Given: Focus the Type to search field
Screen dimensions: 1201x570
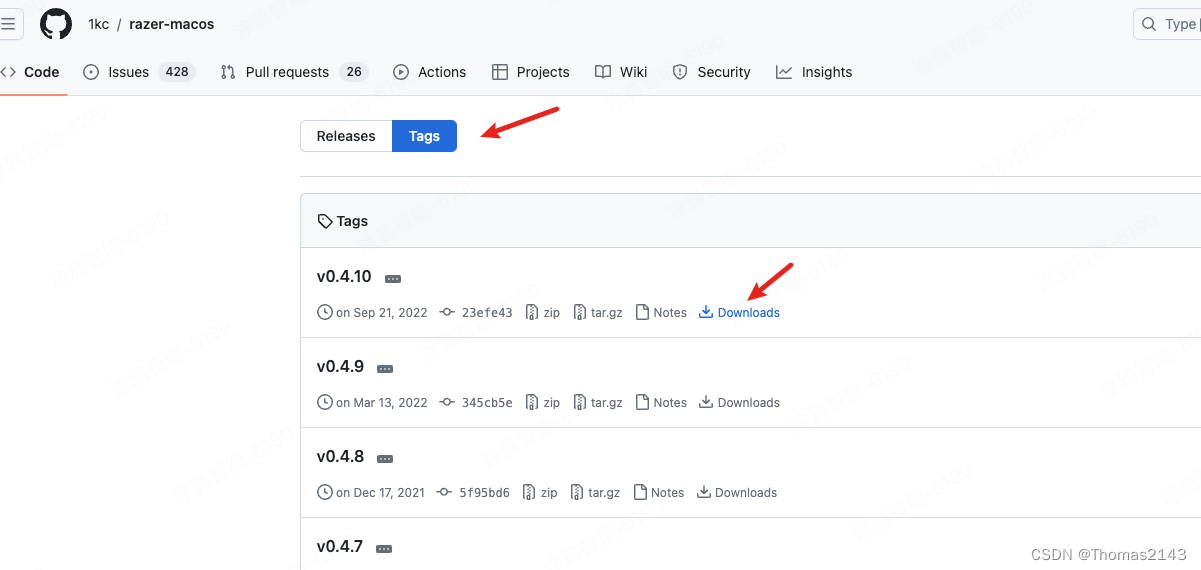Looking at the screenshot, I should tap(1167, 24).
